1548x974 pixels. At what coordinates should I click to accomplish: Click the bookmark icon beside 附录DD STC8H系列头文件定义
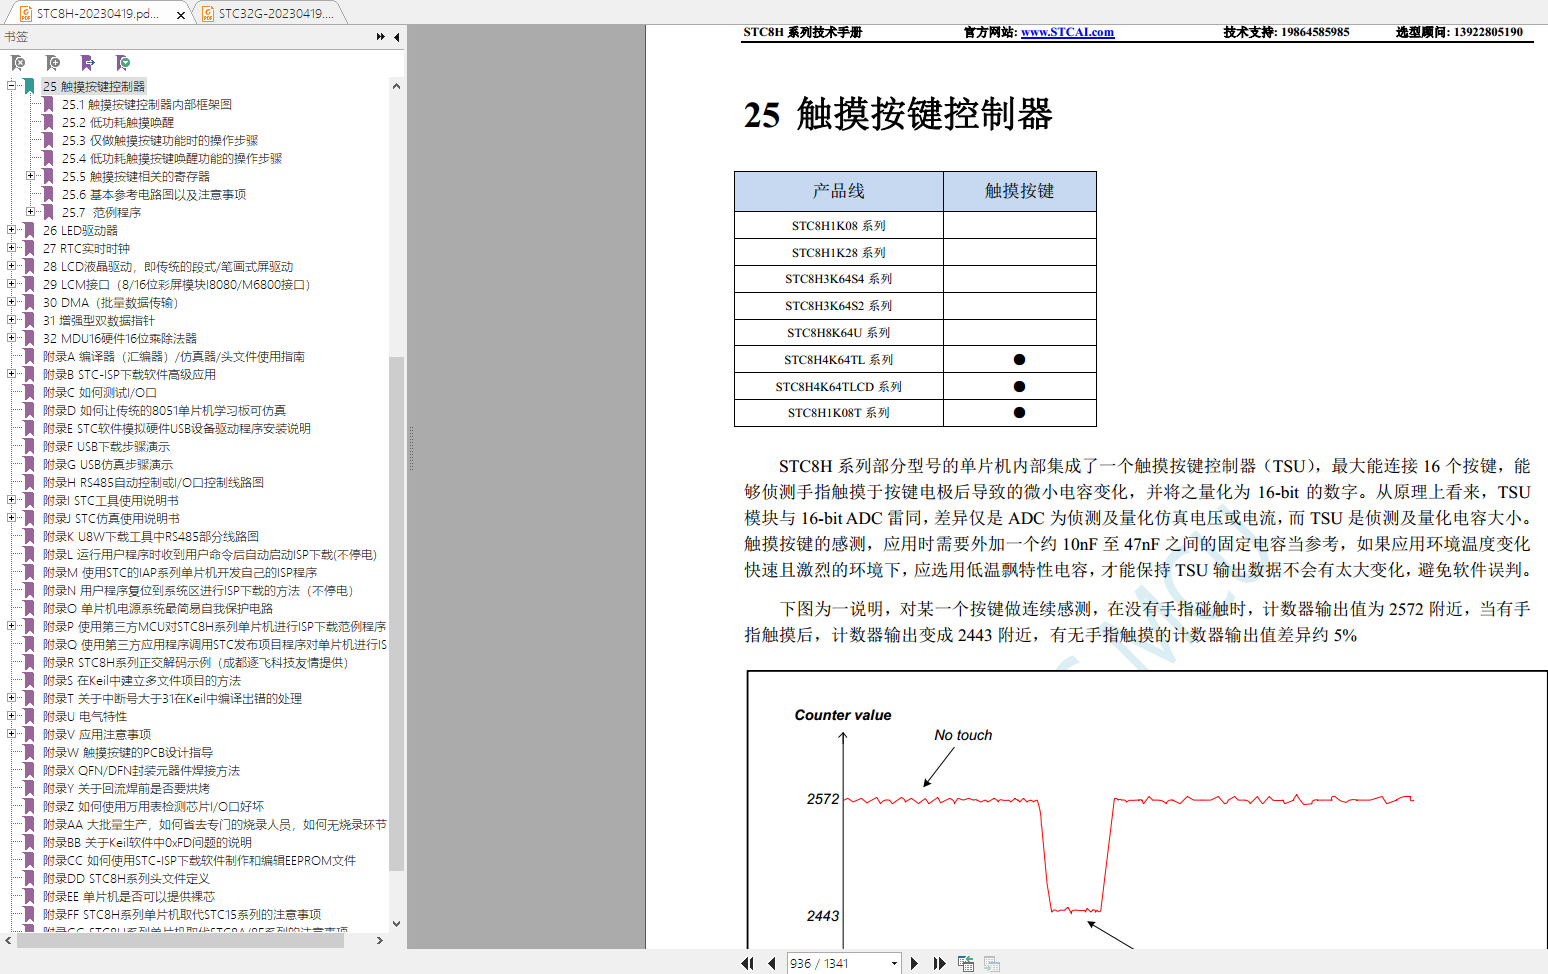pyautogui.click(x=29, y=878)
